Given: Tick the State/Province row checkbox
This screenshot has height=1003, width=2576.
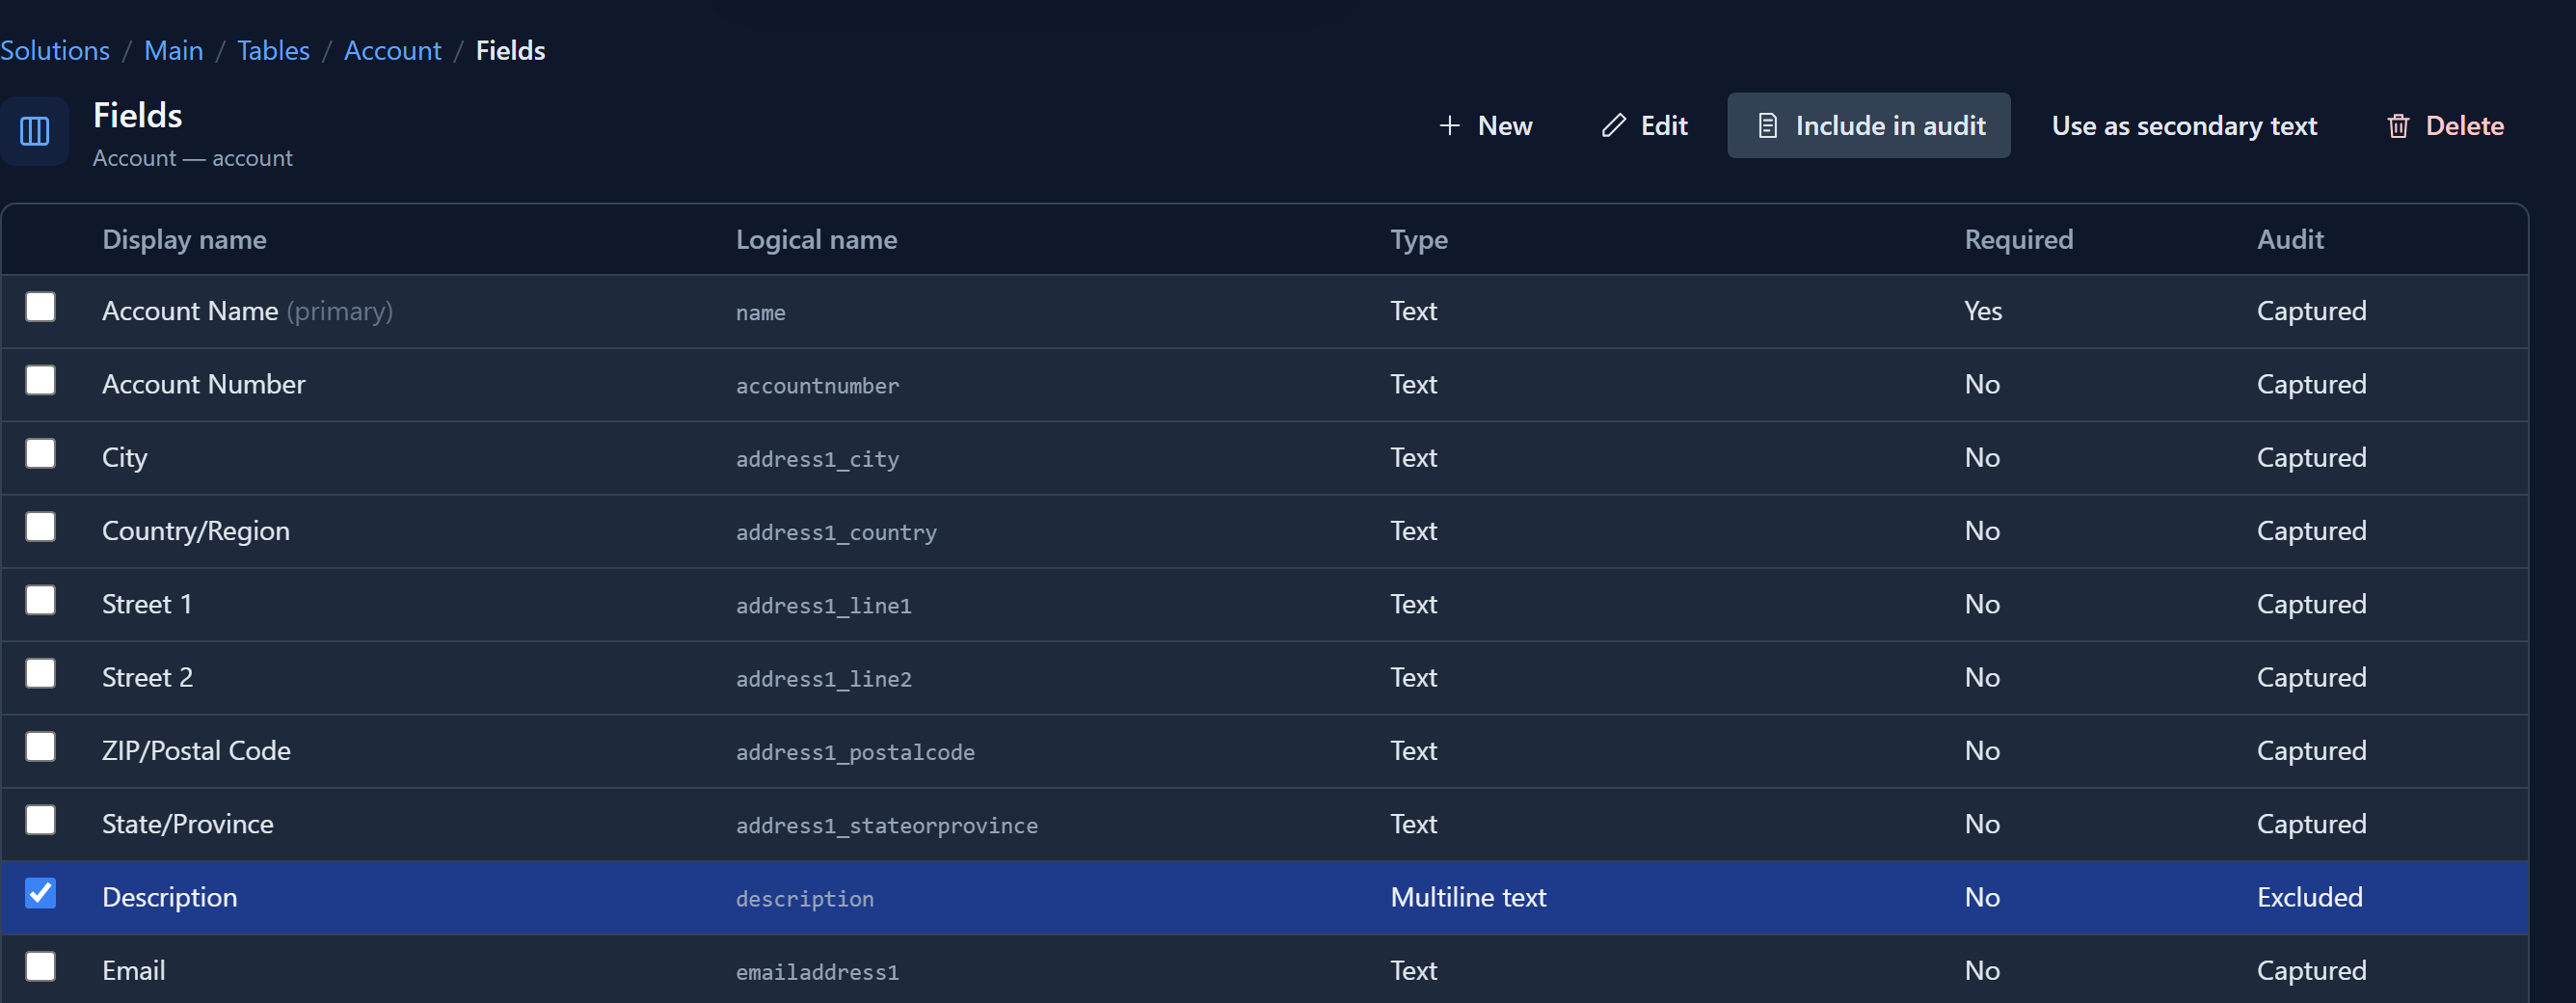Looking at the screenshot, I should [40, 820].
